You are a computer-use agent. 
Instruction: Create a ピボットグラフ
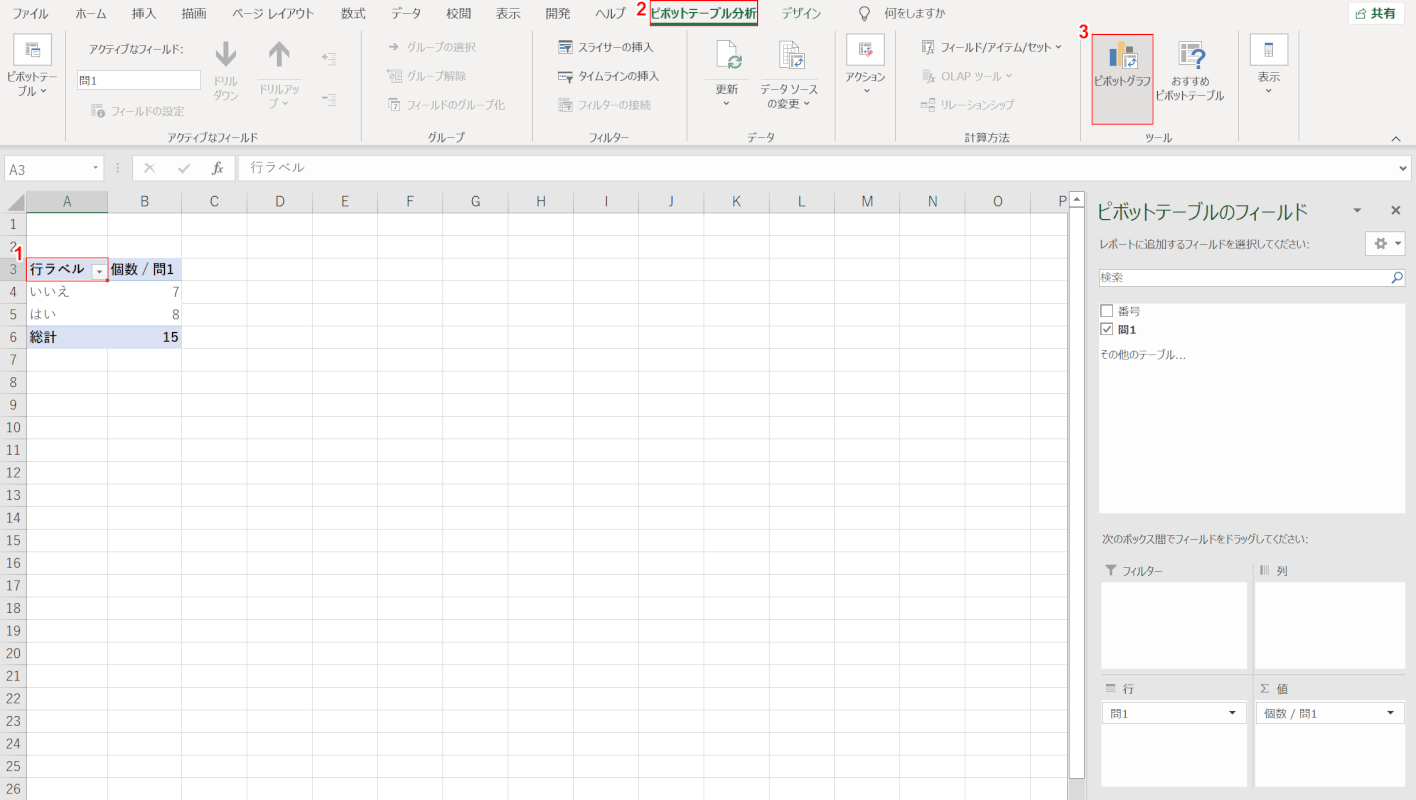pyautogui.click(x=1122, y=78)
